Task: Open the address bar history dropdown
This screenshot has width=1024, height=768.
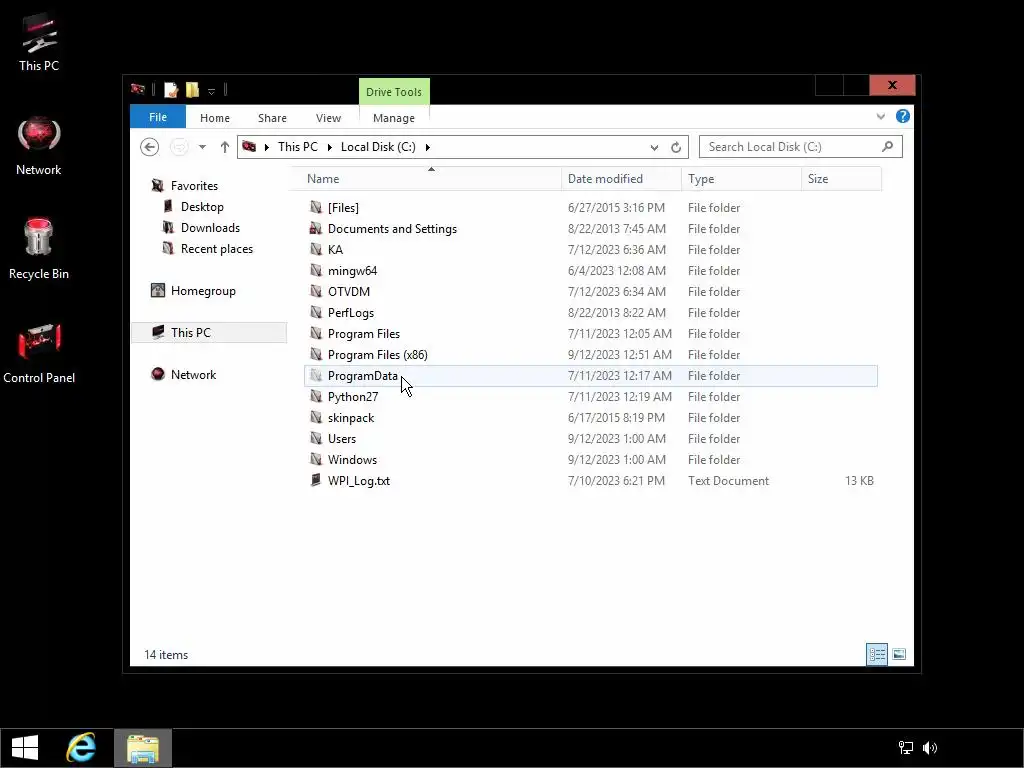Action: [x=654, y=148]
